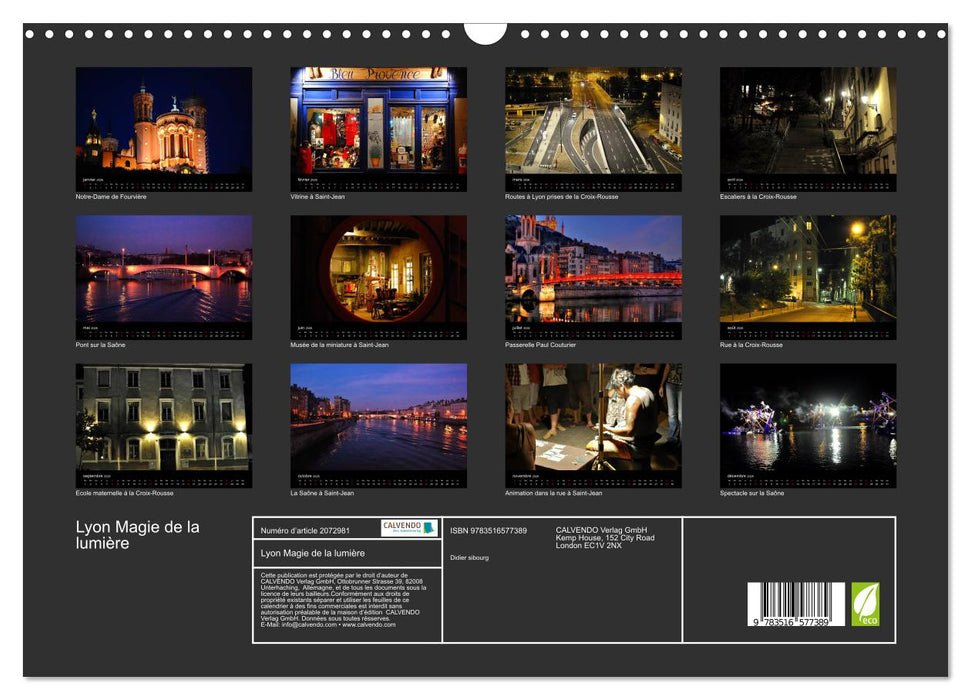Screen dimensions: 971x700
Task: Click the calendar hanging notch at top
Action: tap(485, 34)
